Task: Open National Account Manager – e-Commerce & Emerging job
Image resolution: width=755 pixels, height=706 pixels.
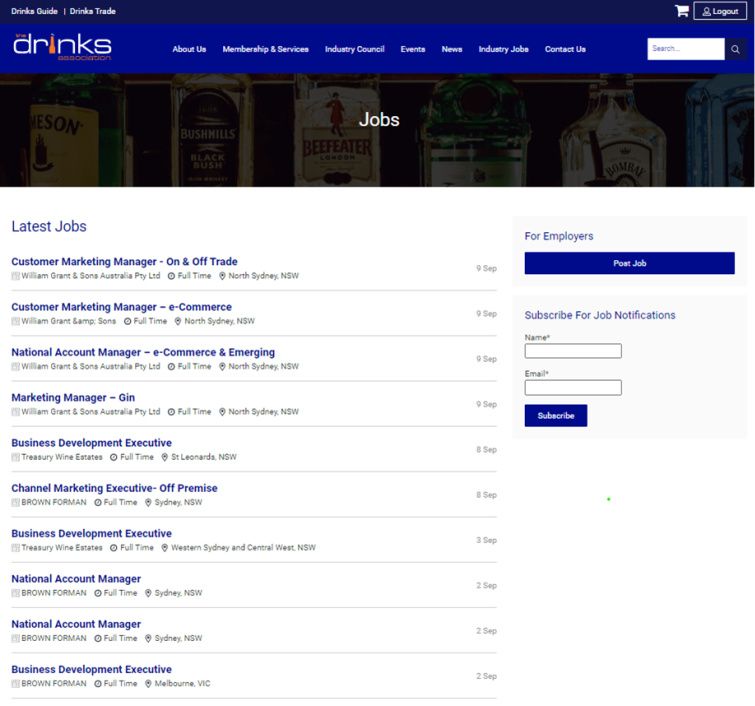Action: 143,352
